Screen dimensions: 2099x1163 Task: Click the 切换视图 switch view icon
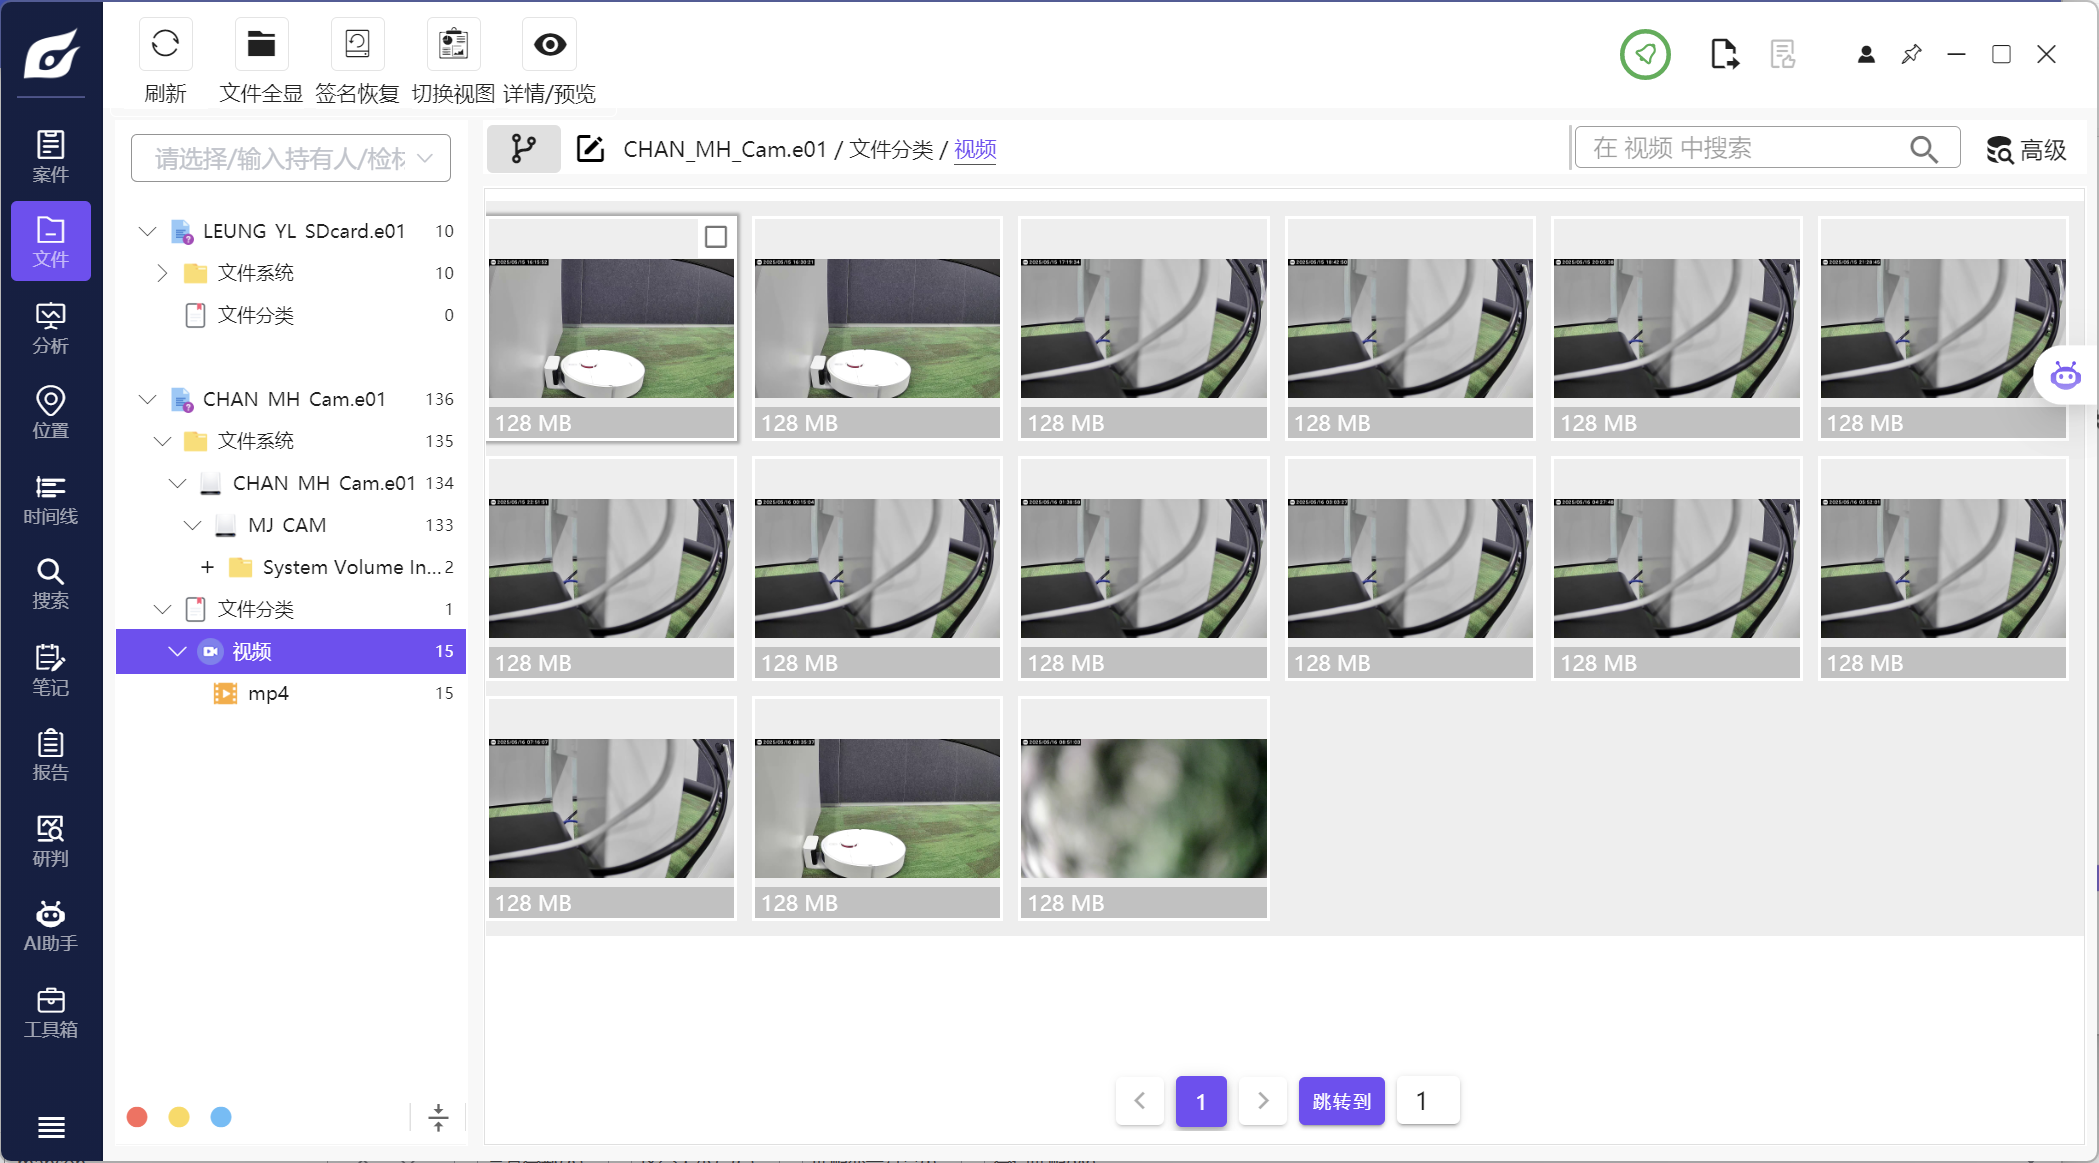coord(453,45)
